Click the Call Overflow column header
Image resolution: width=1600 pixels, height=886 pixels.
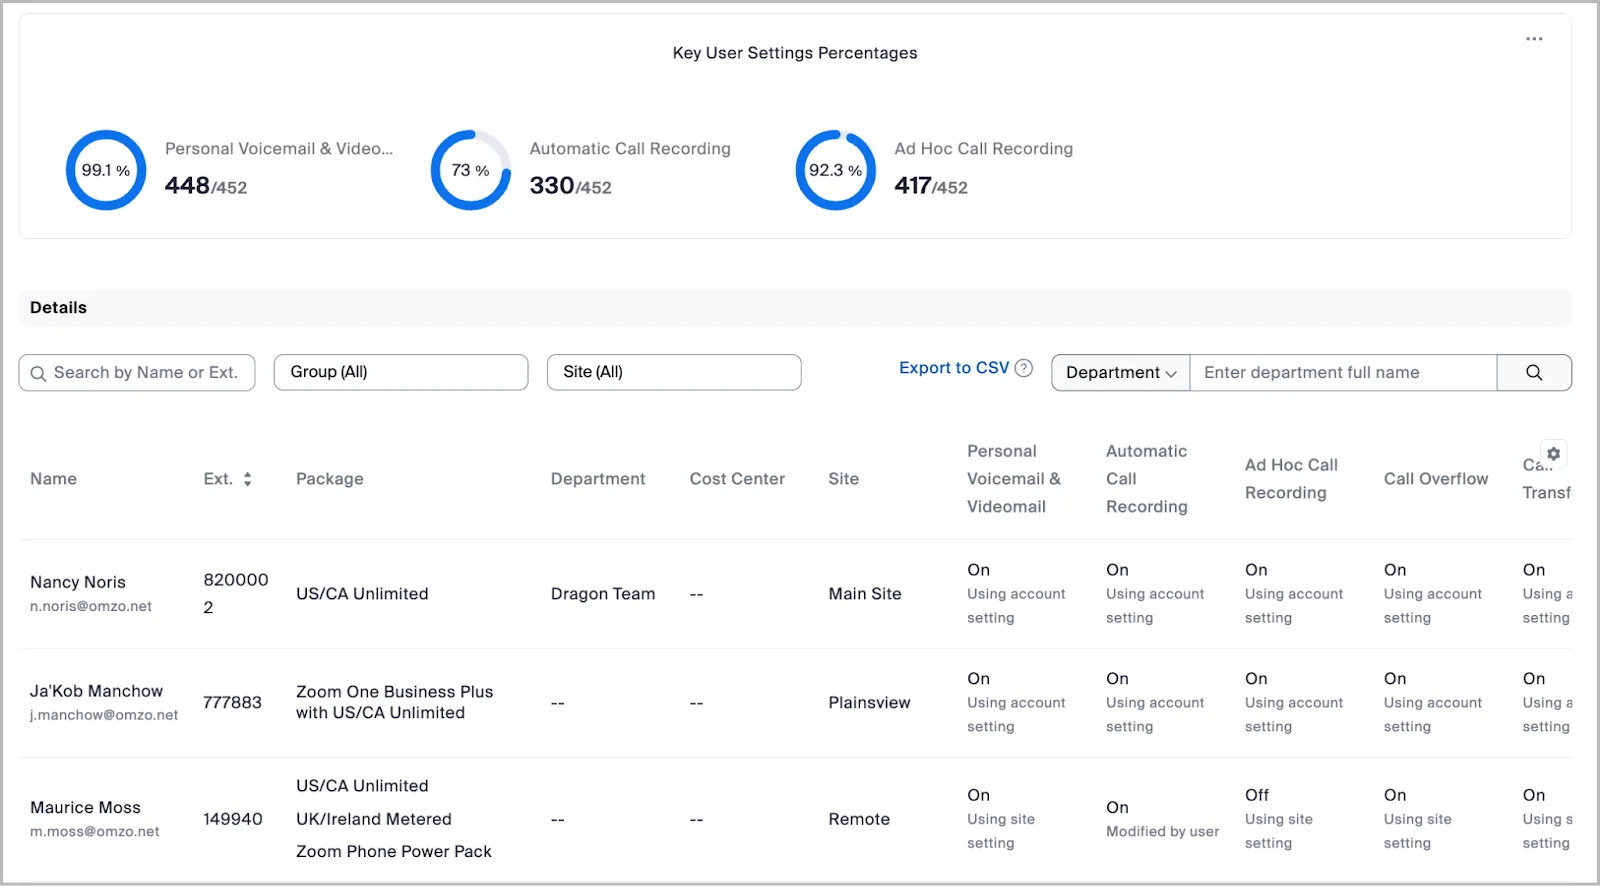pos(1436,479)
